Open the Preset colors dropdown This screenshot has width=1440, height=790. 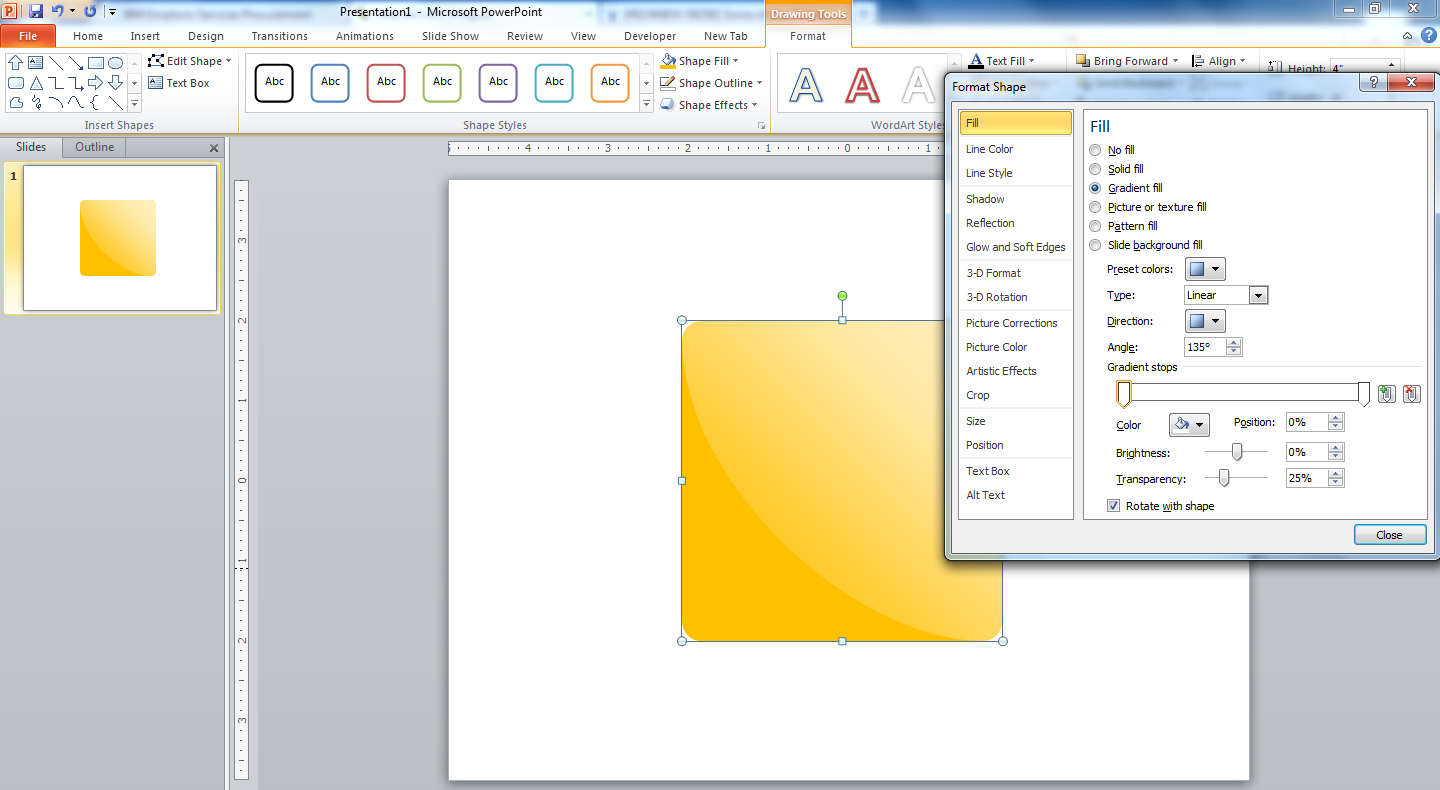pos(1205,269)
